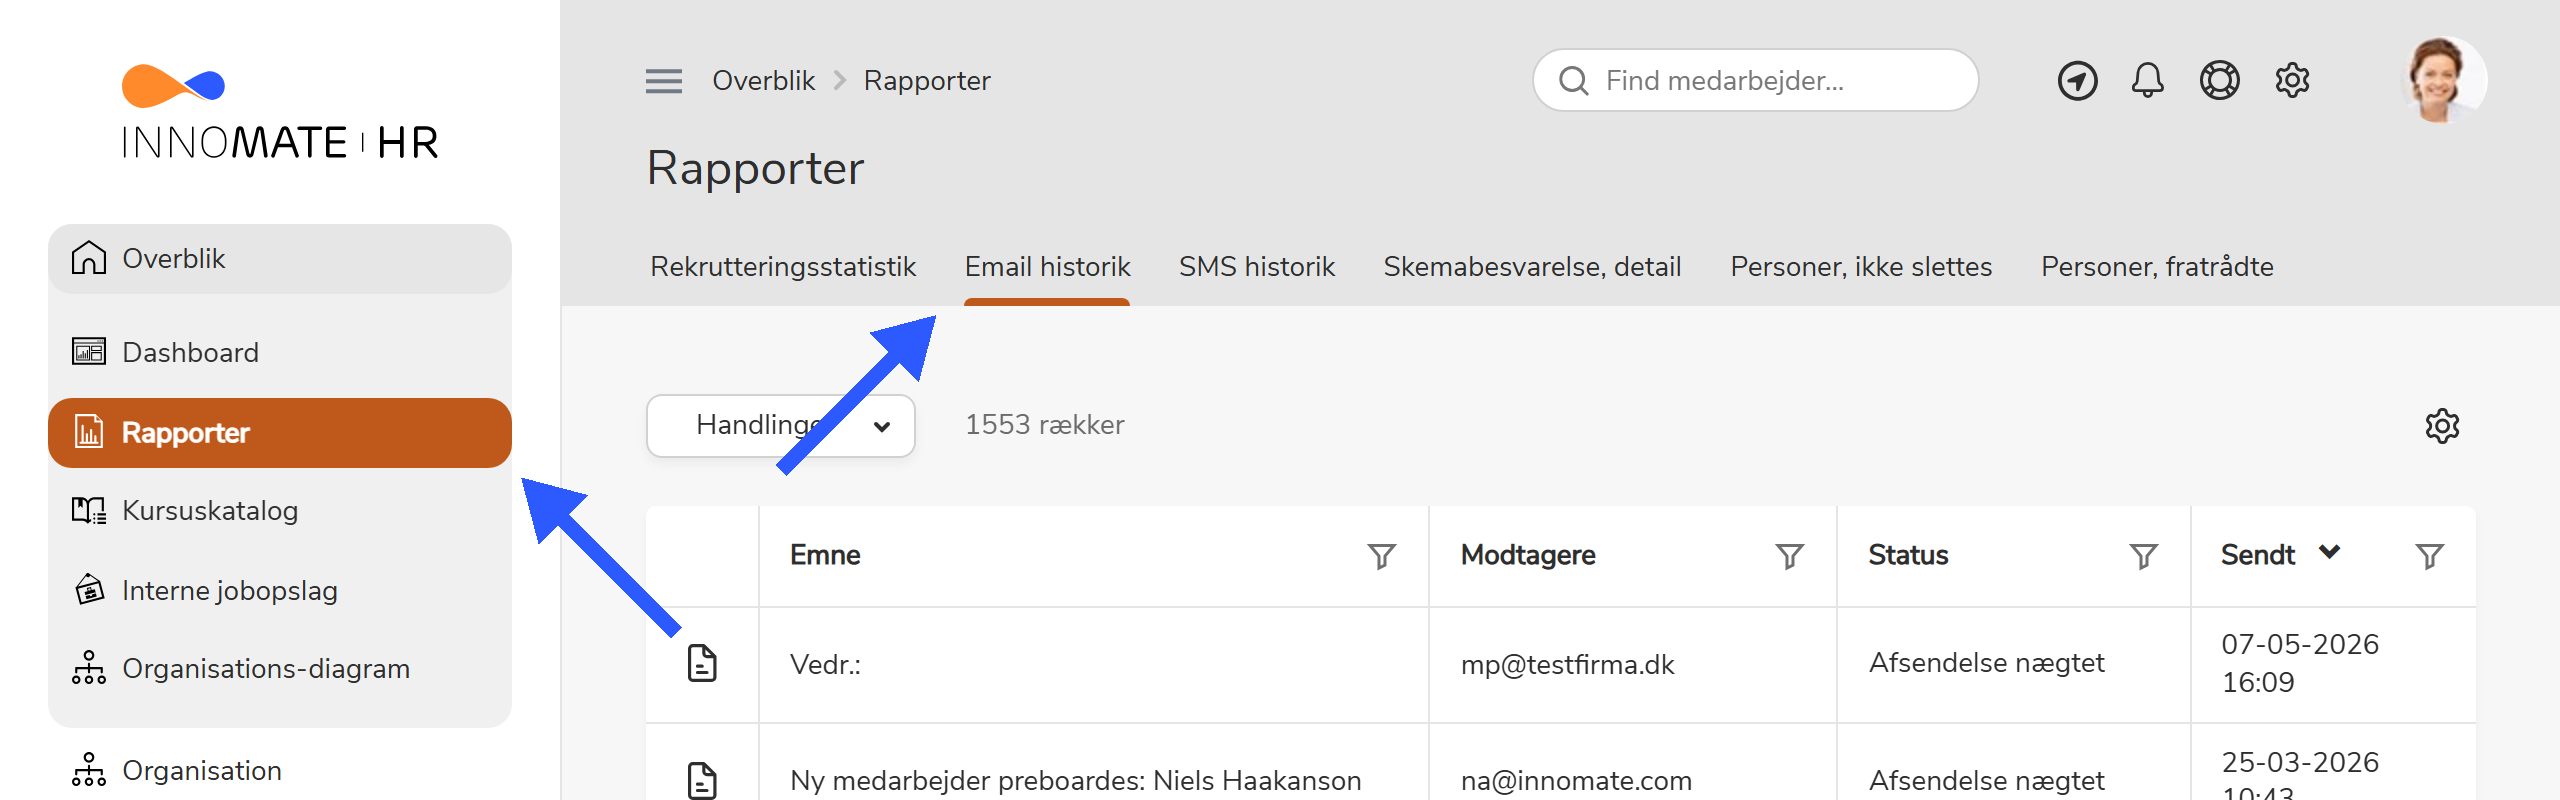Open Skemabesvarelse, detail tab

[1532, 267]
